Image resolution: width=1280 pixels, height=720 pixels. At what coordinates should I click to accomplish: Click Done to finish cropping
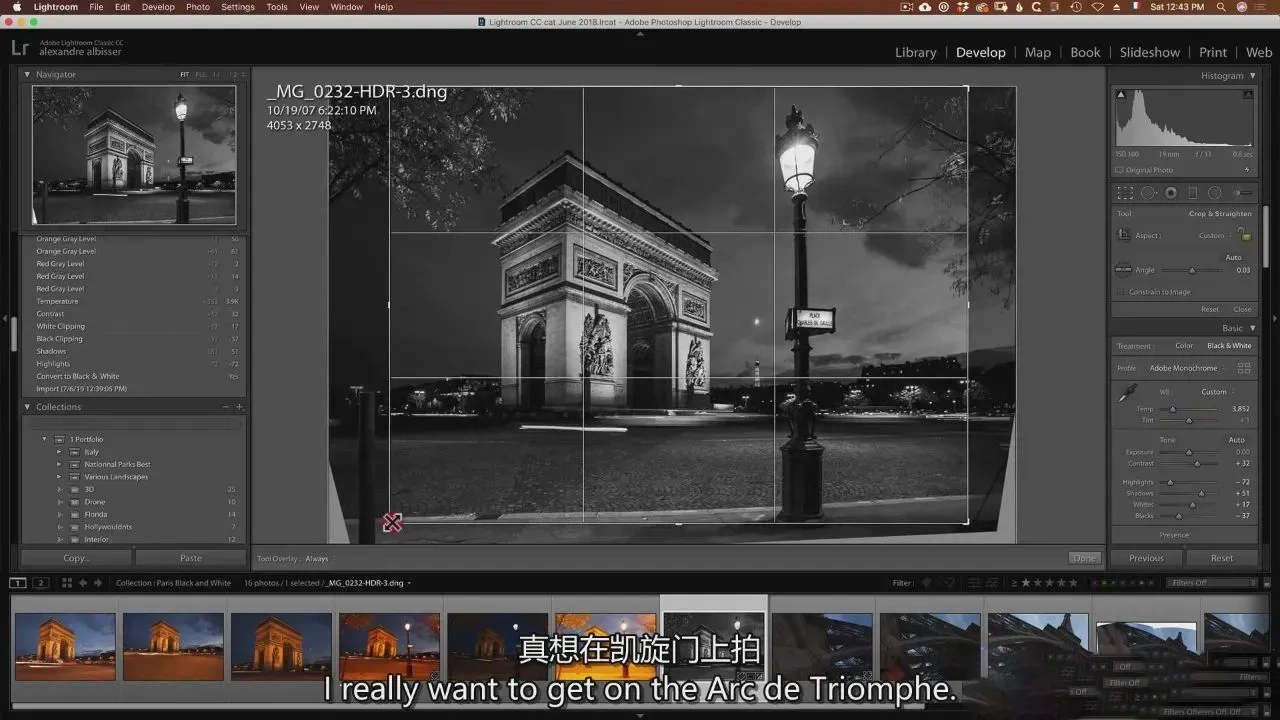1084,558
